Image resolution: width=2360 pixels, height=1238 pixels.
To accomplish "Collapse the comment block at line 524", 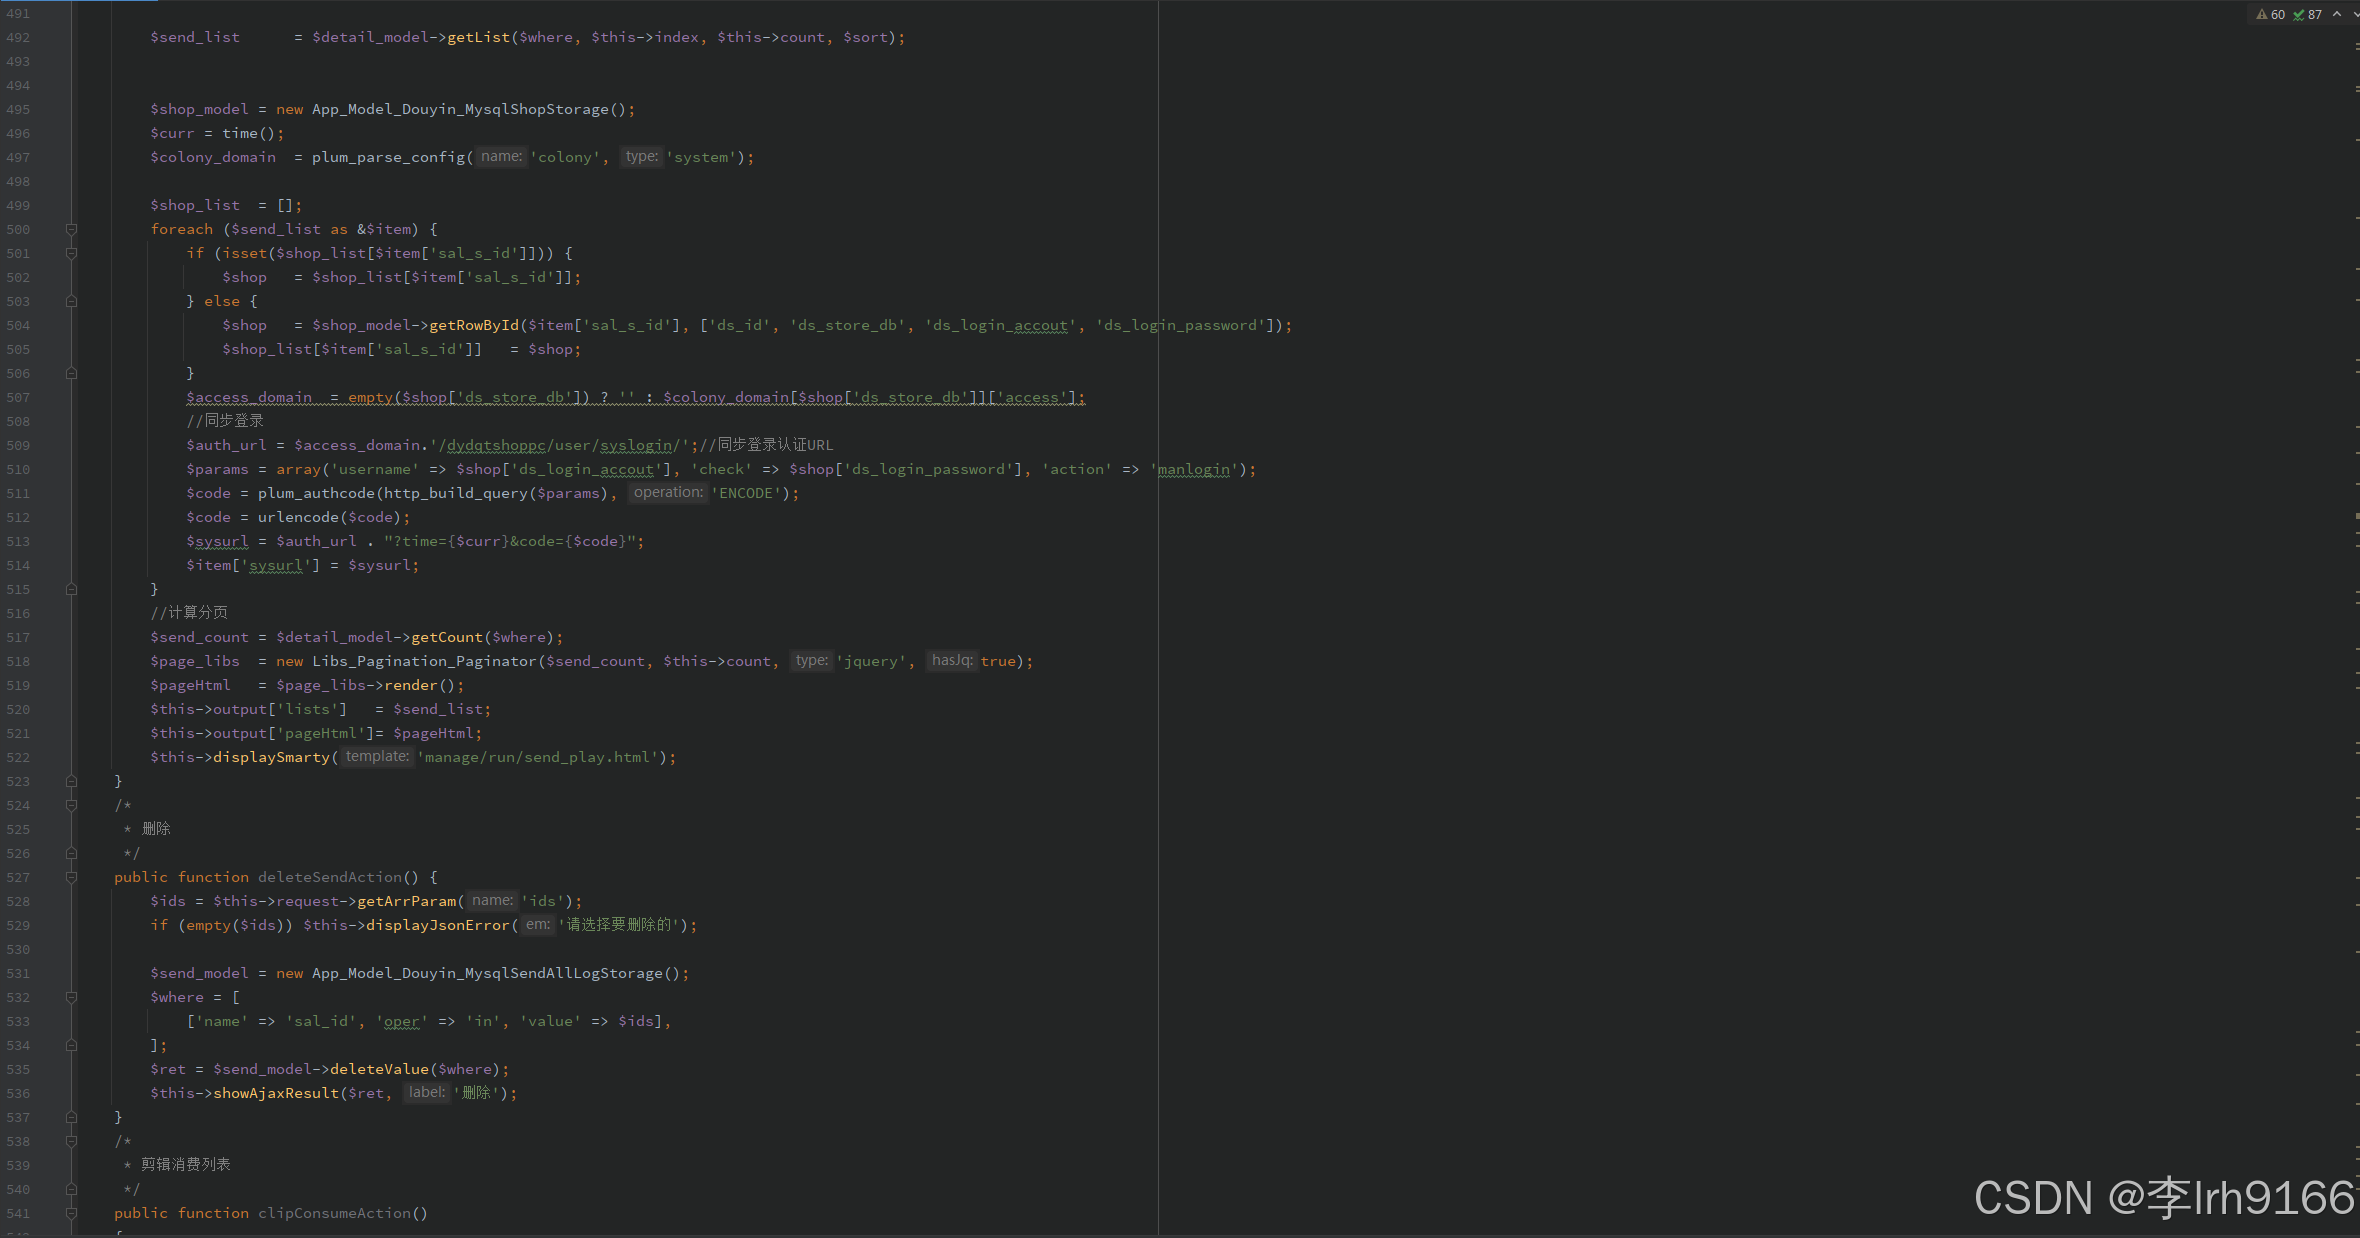I will [x=71, y=805].
